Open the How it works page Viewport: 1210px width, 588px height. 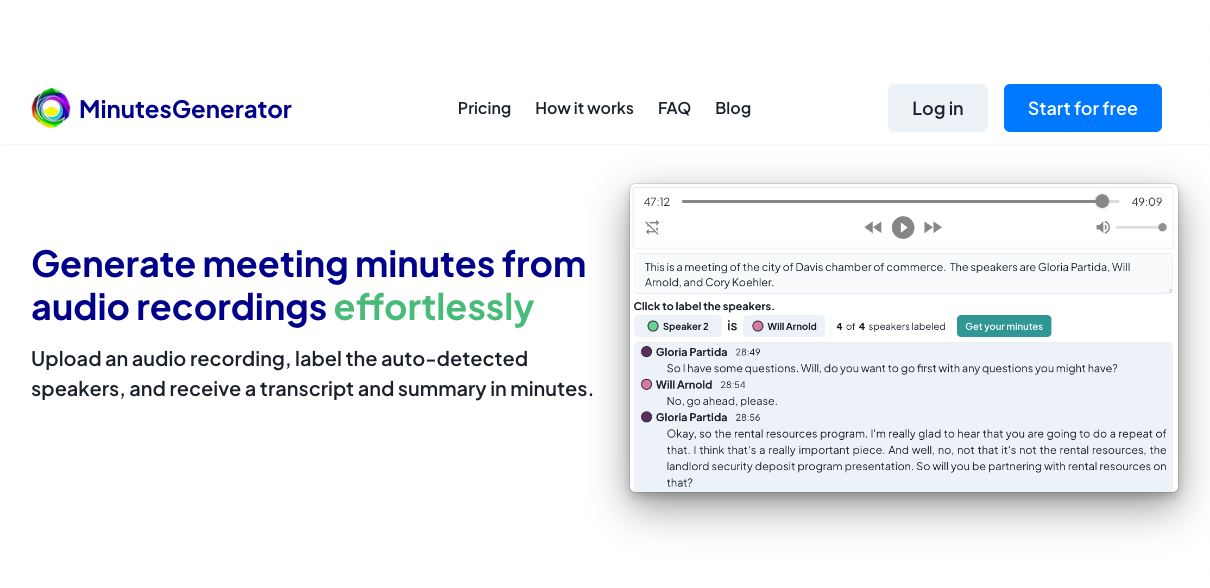point(584,108)
